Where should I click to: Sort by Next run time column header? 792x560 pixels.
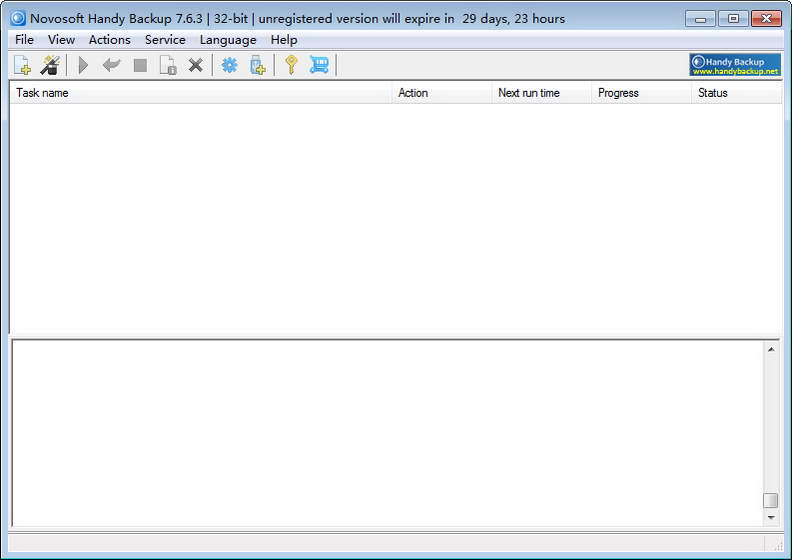[x=541, y=93]
